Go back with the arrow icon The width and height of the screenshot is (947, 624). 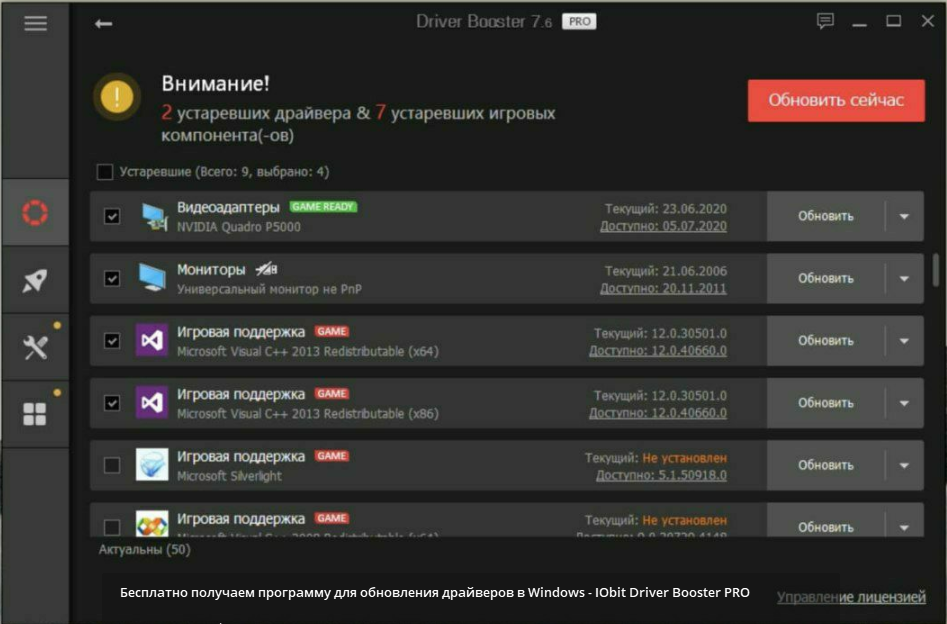tap(103, 24)
